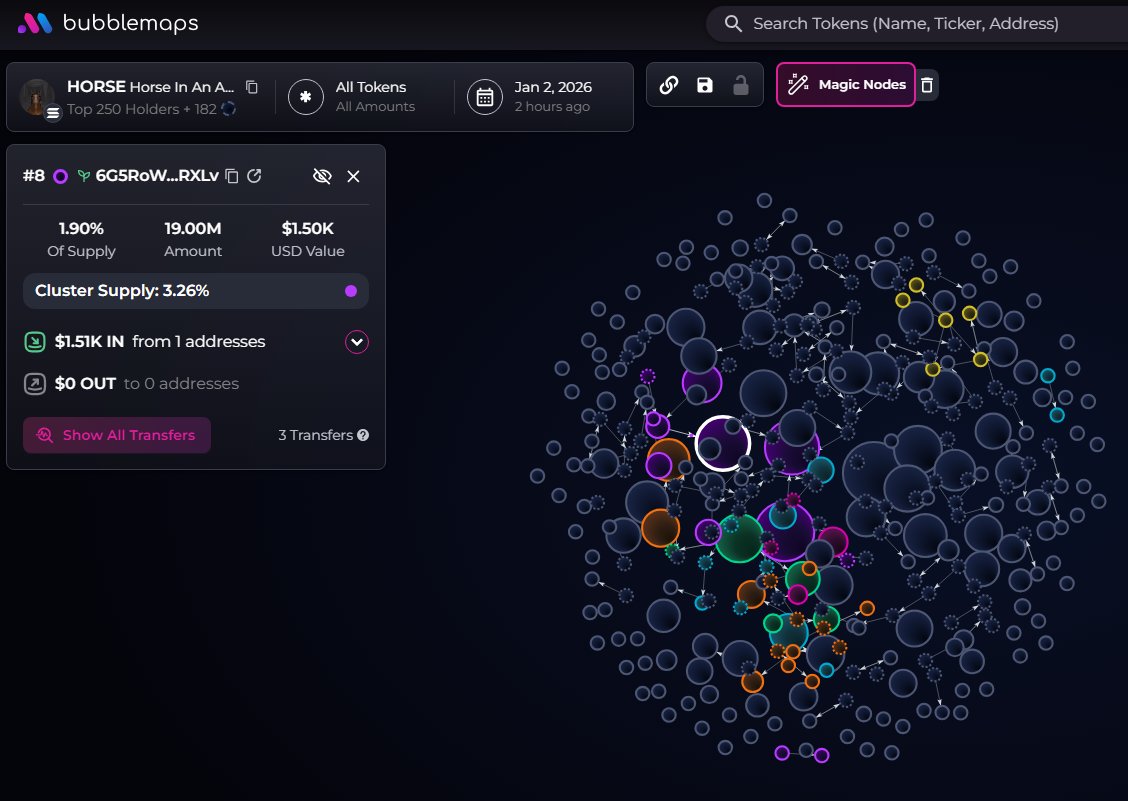
Task: Toggle Magic Nodes mode
Action: coord(846,85)
